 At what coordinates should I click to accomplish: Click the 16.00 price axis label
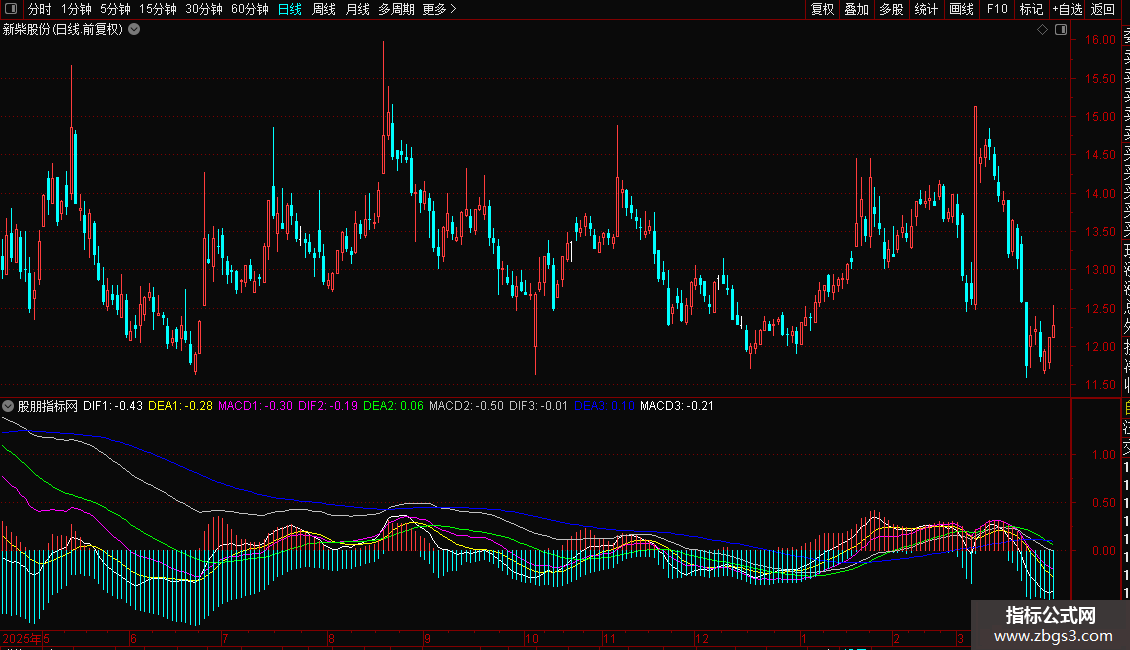point(1100,40)
